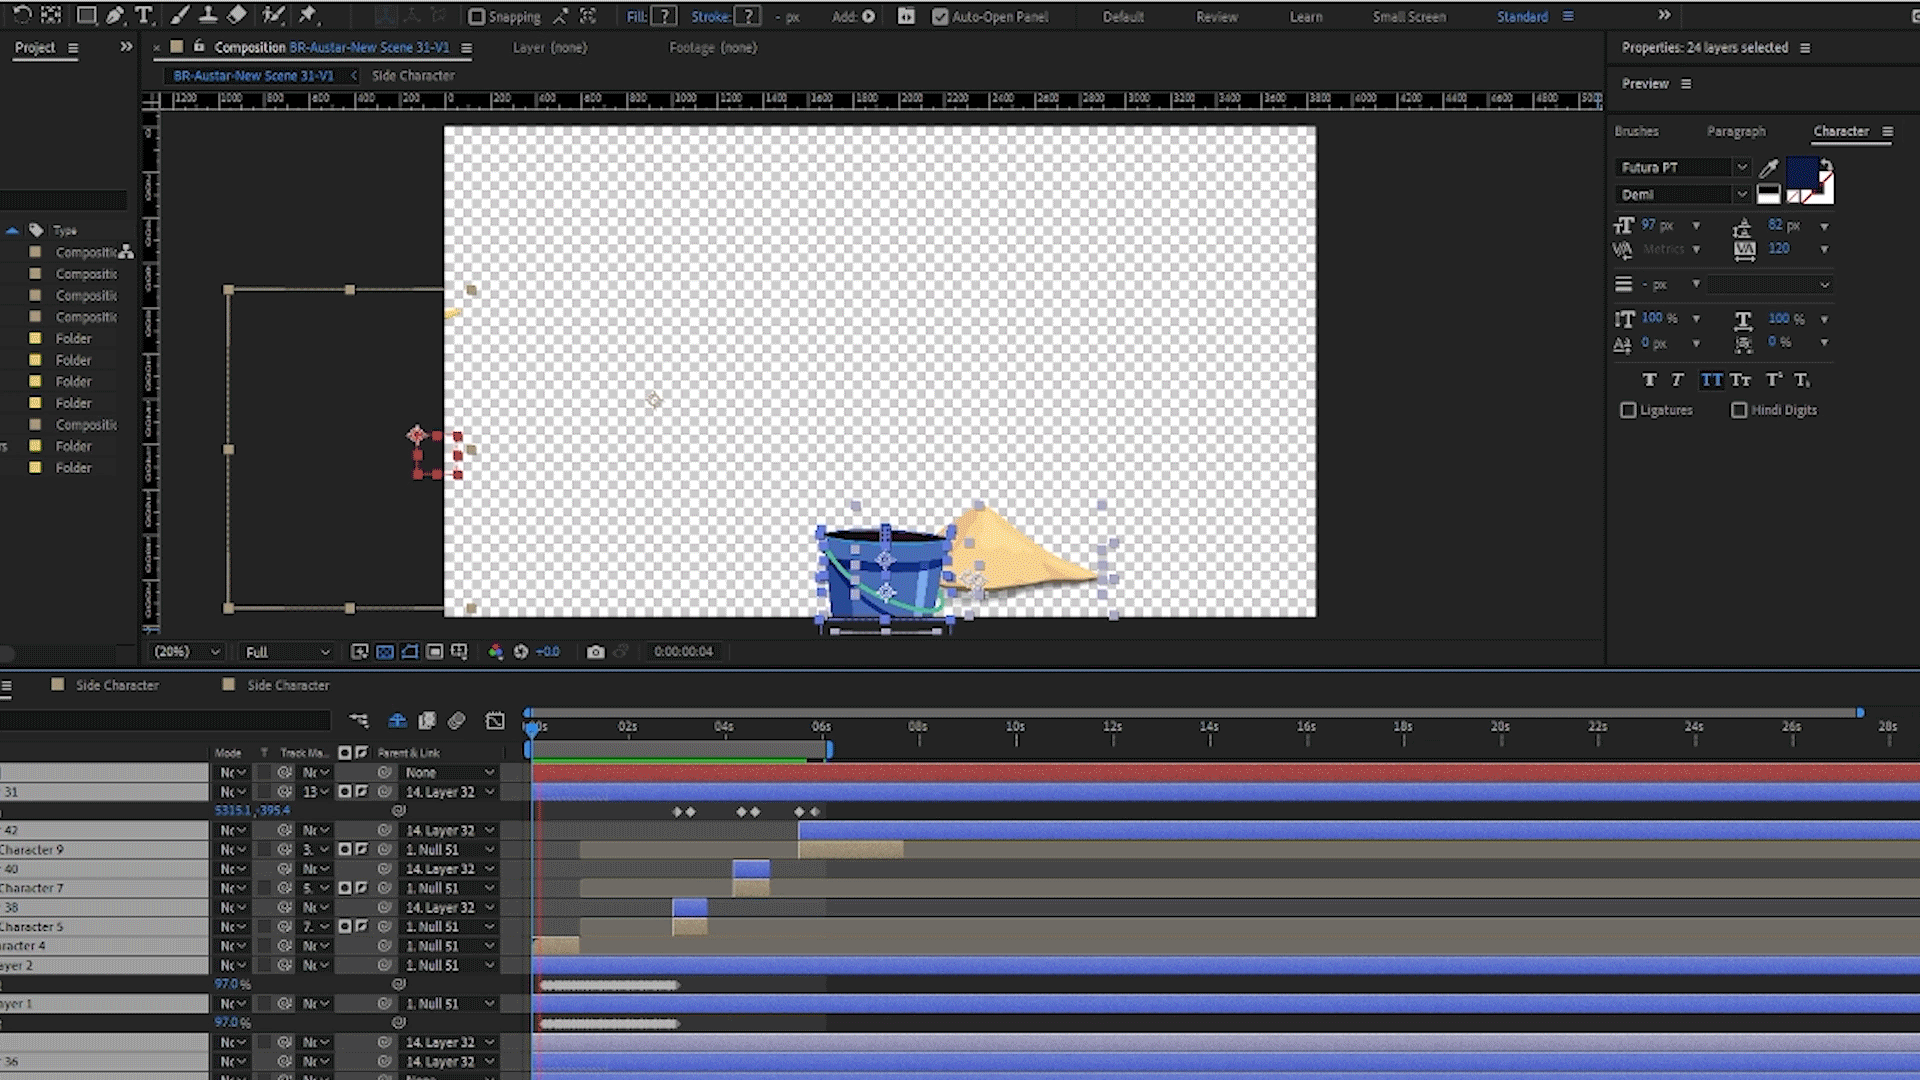The image size is (1920, 1080).
Task: Click the 0:00:00:04 timecode display
Action: (x=683, y=652)
